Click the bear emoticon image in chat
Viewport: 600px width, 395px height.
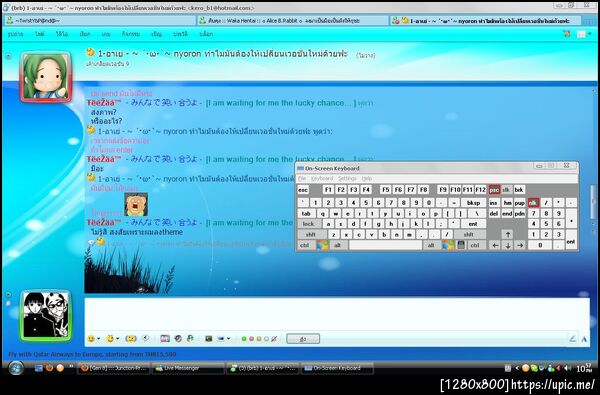136,204
